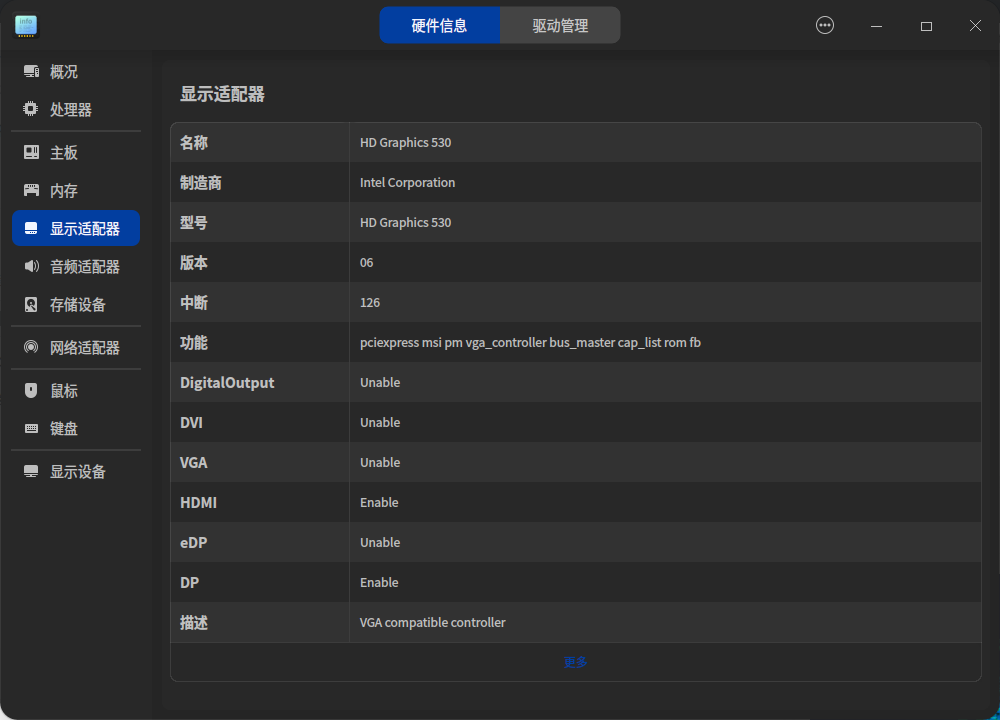The width and height of the screenshot is (1000, 720).
Task: Open the 概况 overview icon in sidebar
Action: (x=31, y=71)
